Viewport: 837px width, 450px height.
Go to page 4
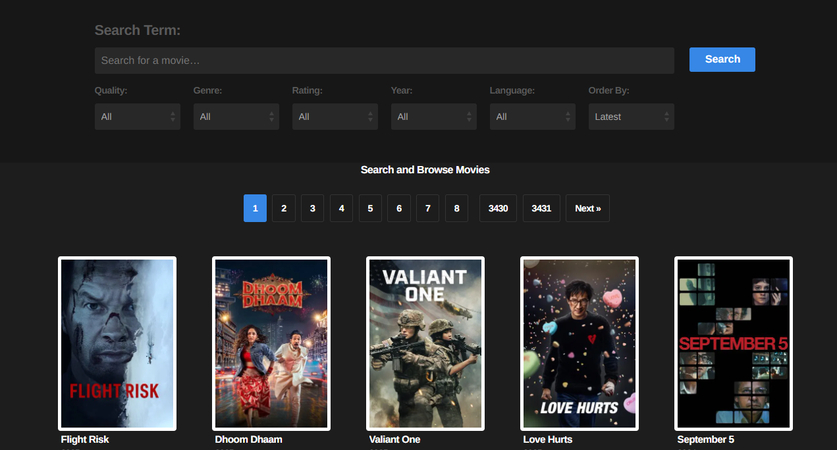(x=342, y=208)
